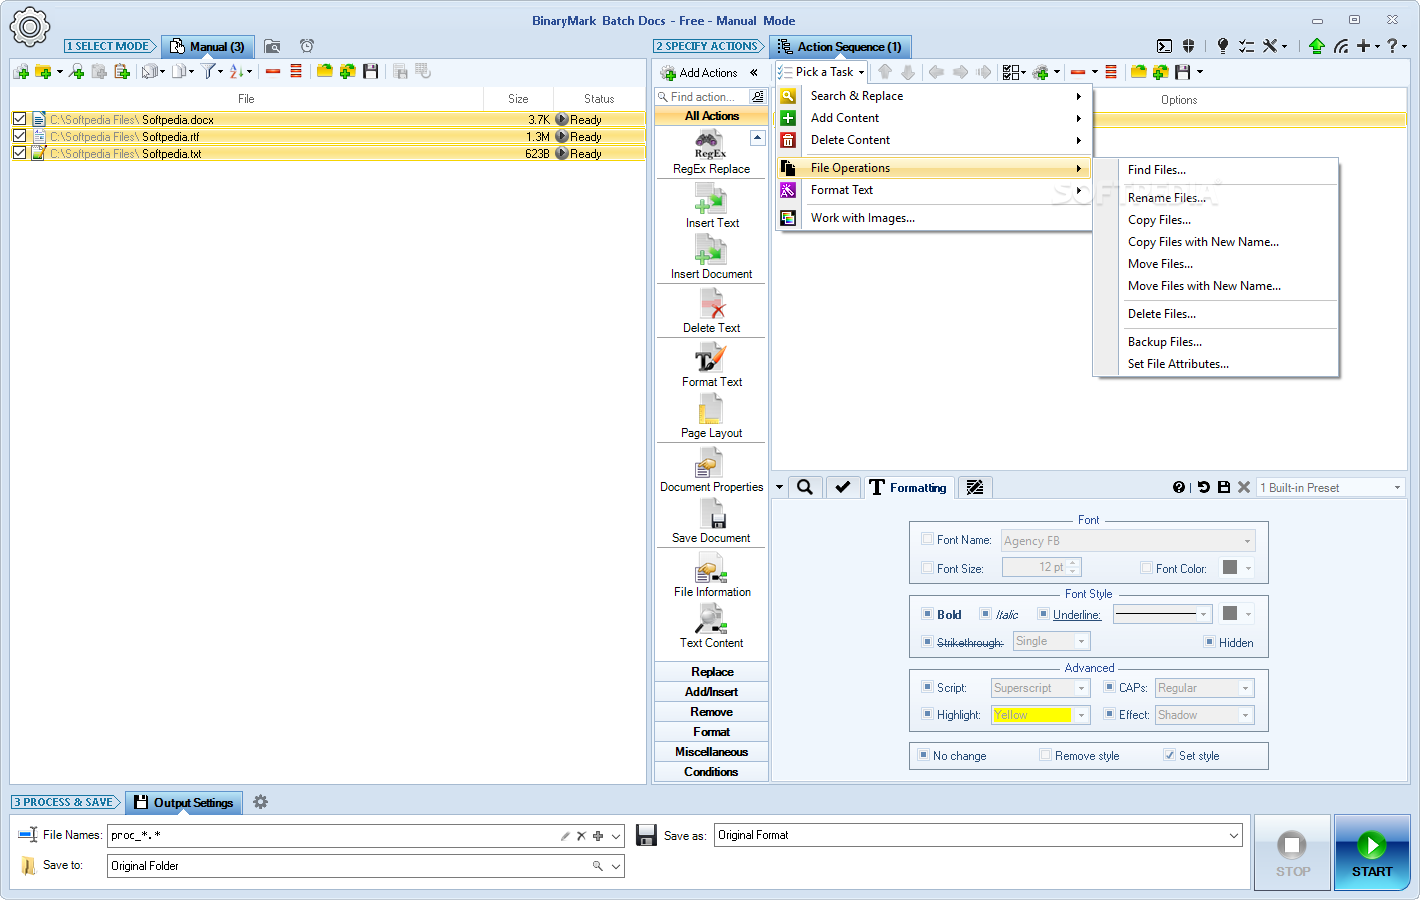Image resolution: width=1420 pixels, height=900 pixels.
Task: Open the Search & Replace submenu
Action: [933, 96]
